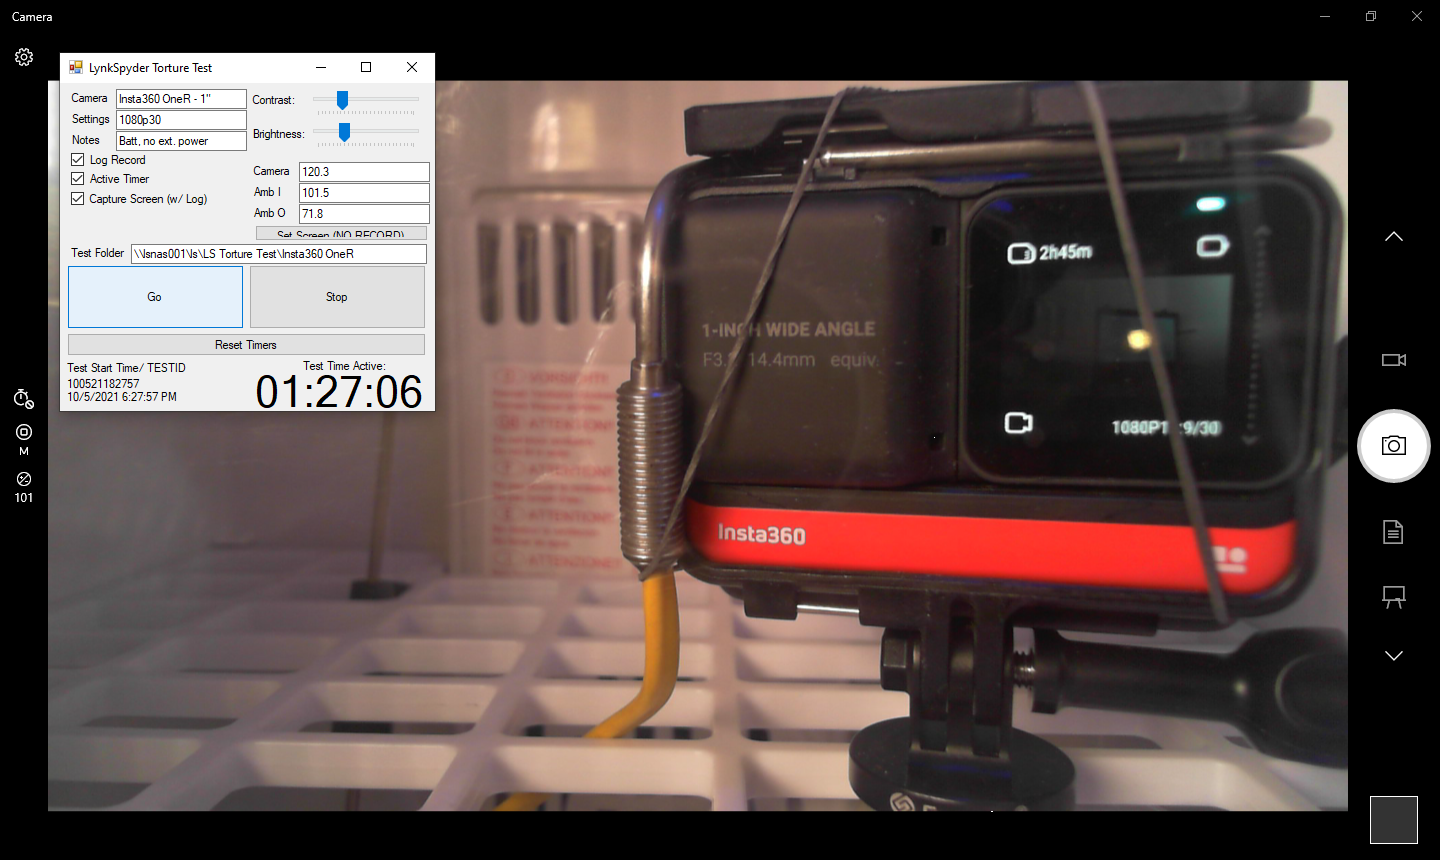Open Camera settings with the gear icon
Screen dimensions: 1440x860
[x=23, y=57]
